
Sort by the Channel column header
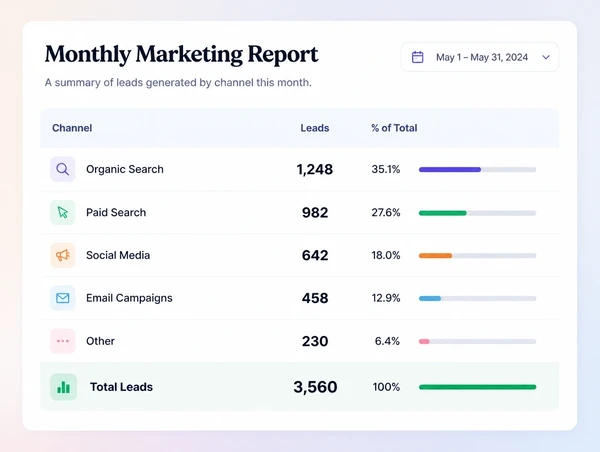pos(72,128)
